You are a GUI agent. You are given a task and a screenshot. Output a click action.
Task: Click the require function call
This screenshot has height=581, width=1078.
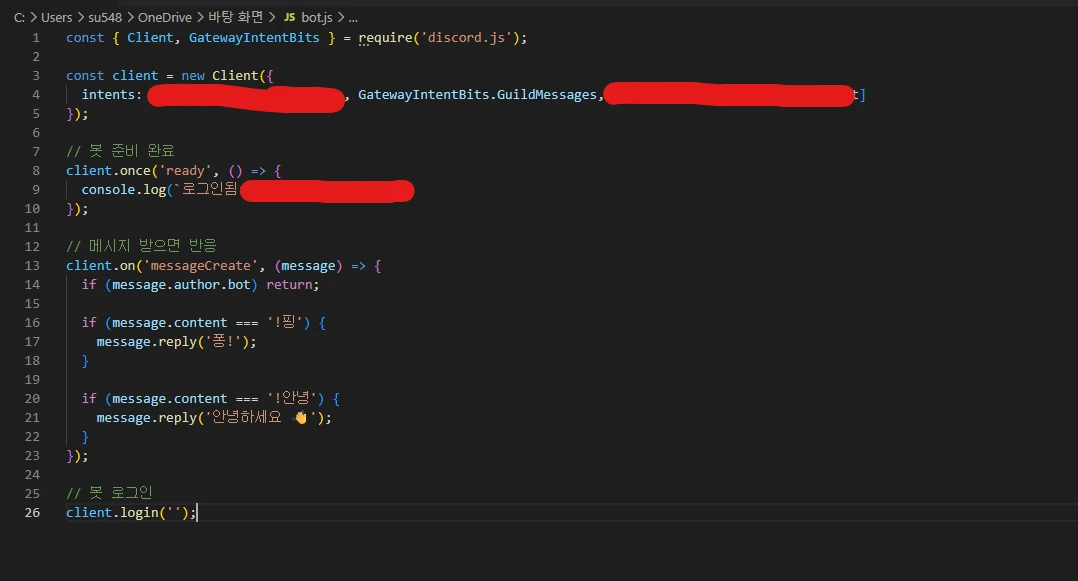[389, 38]
